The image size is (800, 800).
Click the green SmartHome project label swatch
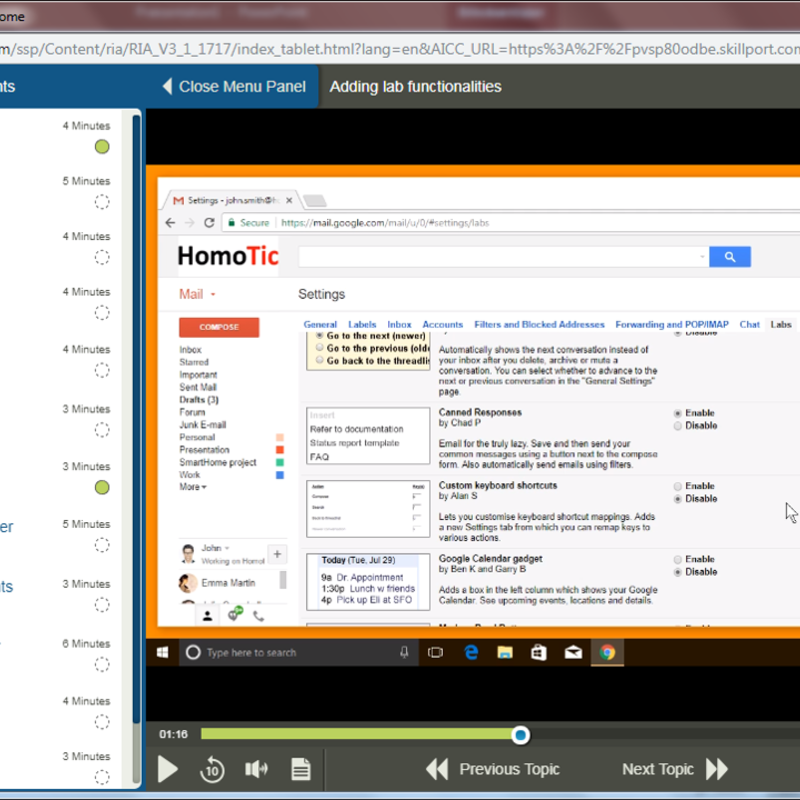tap(280, 462)
